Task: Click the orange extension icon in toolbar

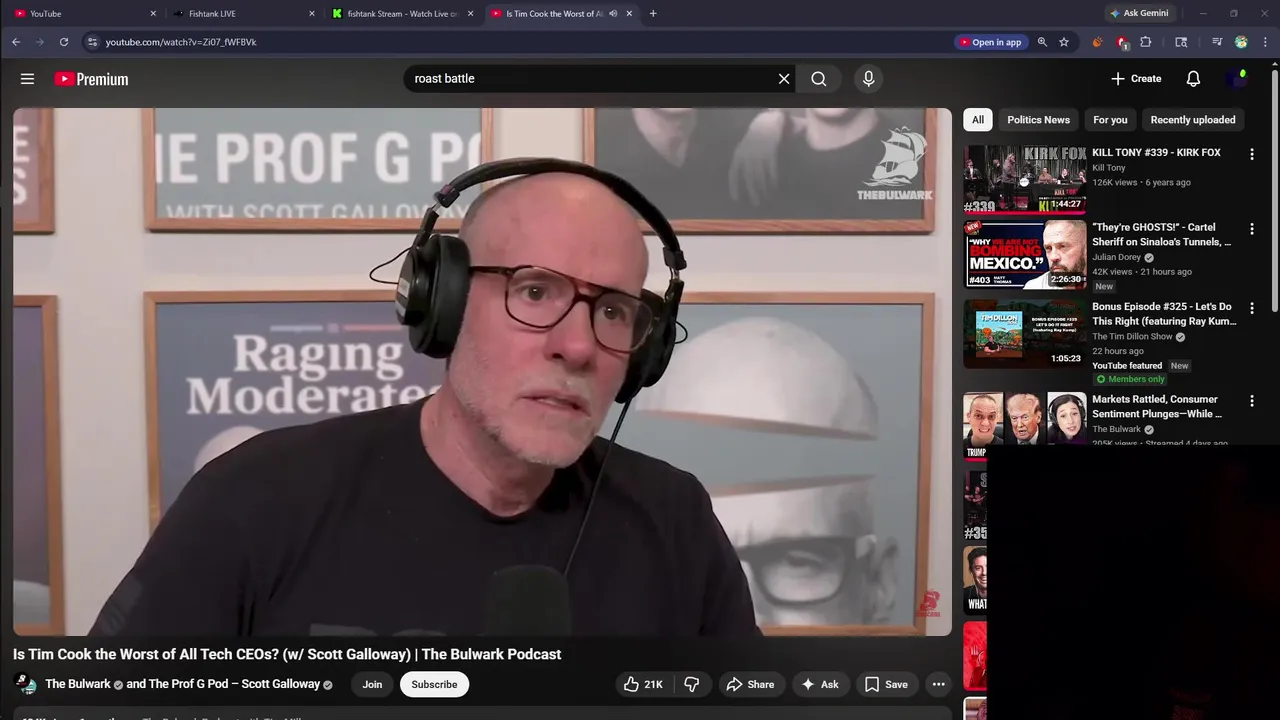Action: [x=1097, y=42]
